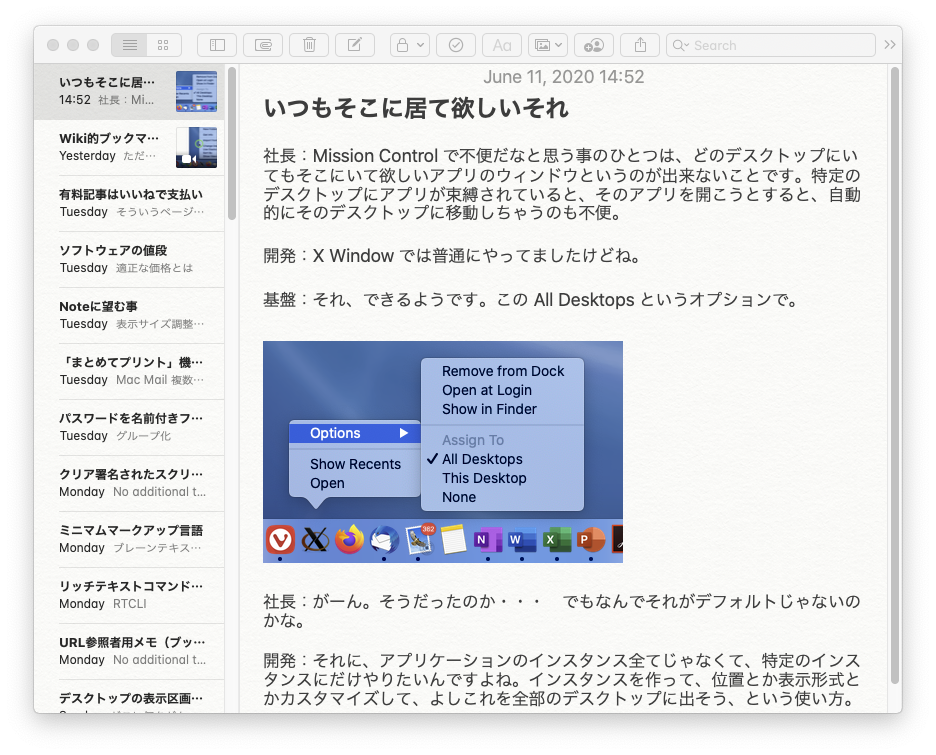Toggle the folders sidebar
This screenshot has width=936, height=755.
(217, 45)
